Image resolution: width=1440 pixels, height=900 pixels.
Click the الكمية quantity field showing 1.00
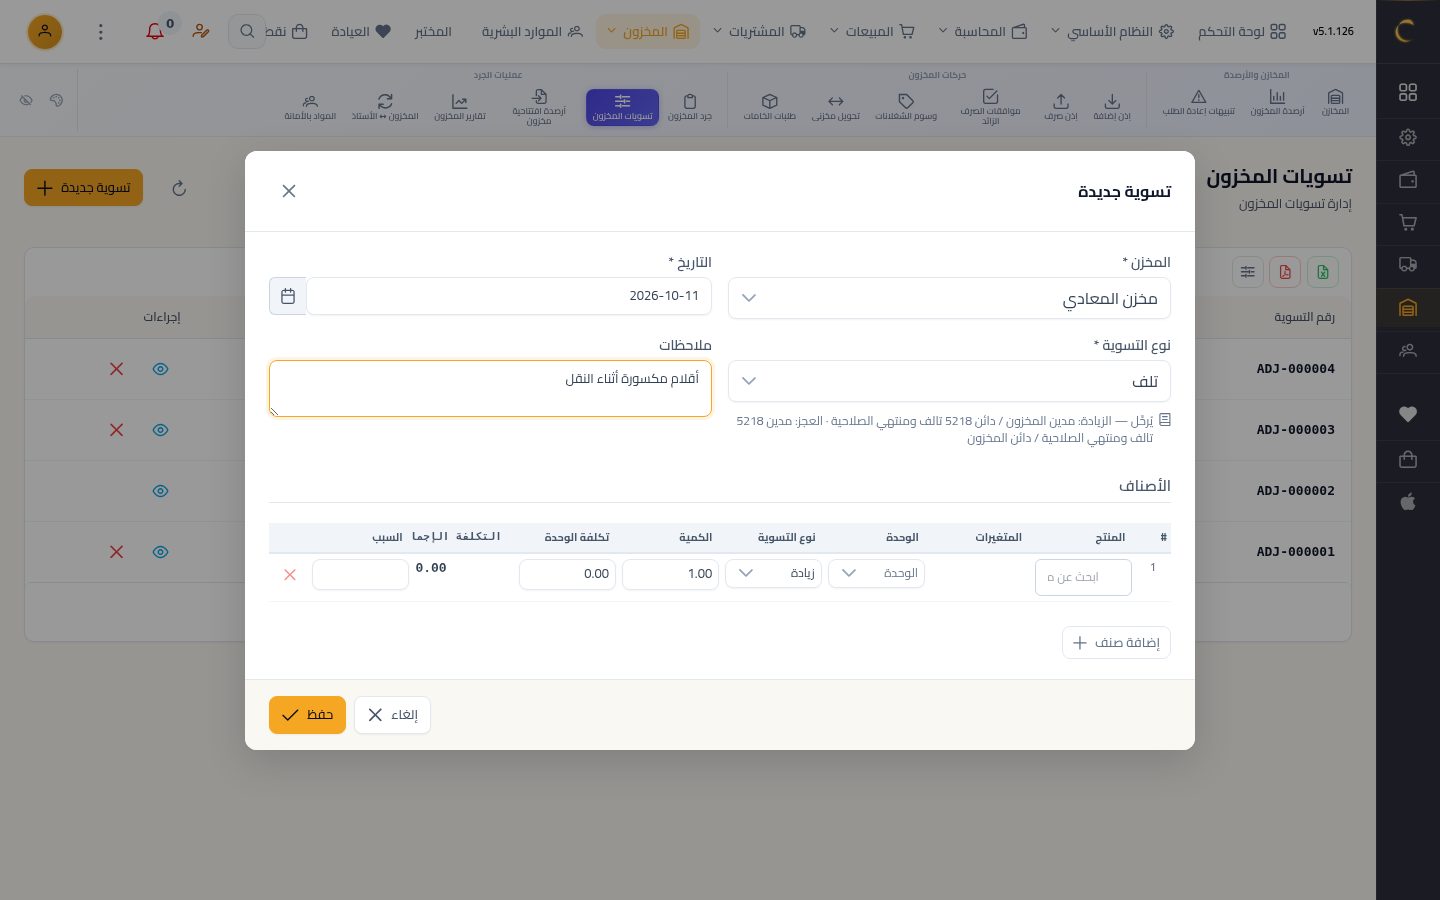click(x=670, y=574)
